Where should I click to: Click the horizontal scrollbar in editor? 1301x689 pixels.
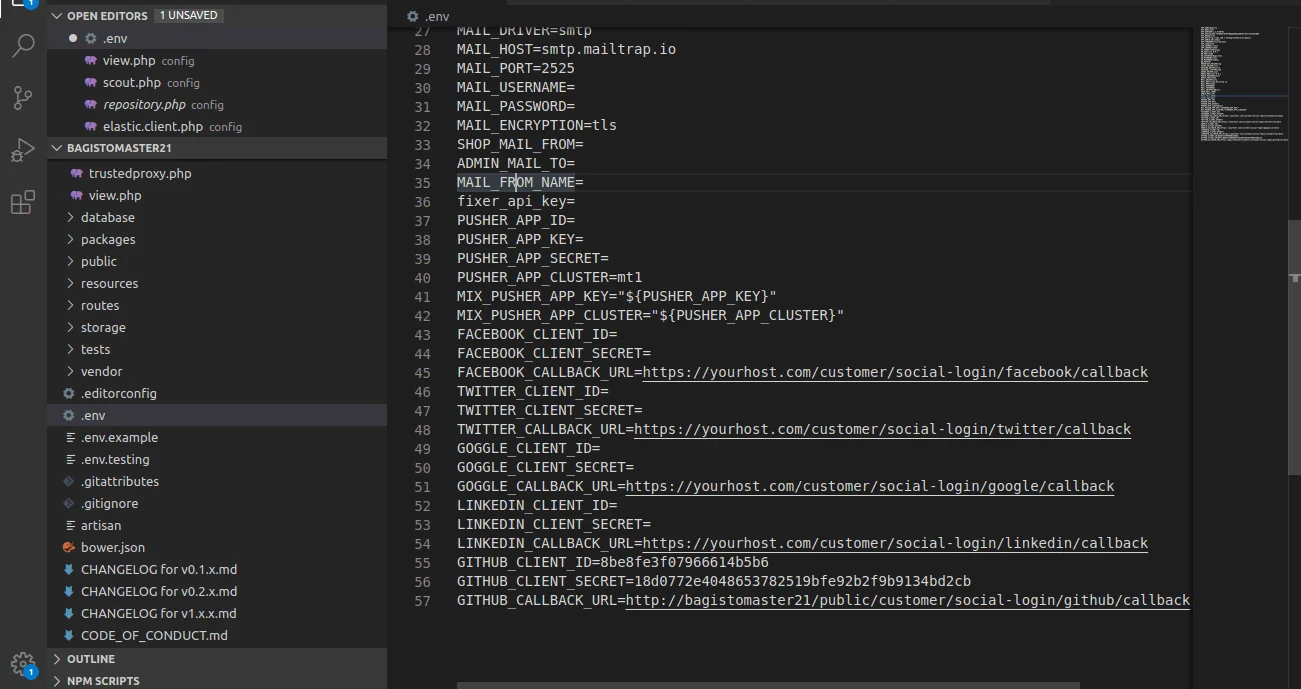coord(767,685)
